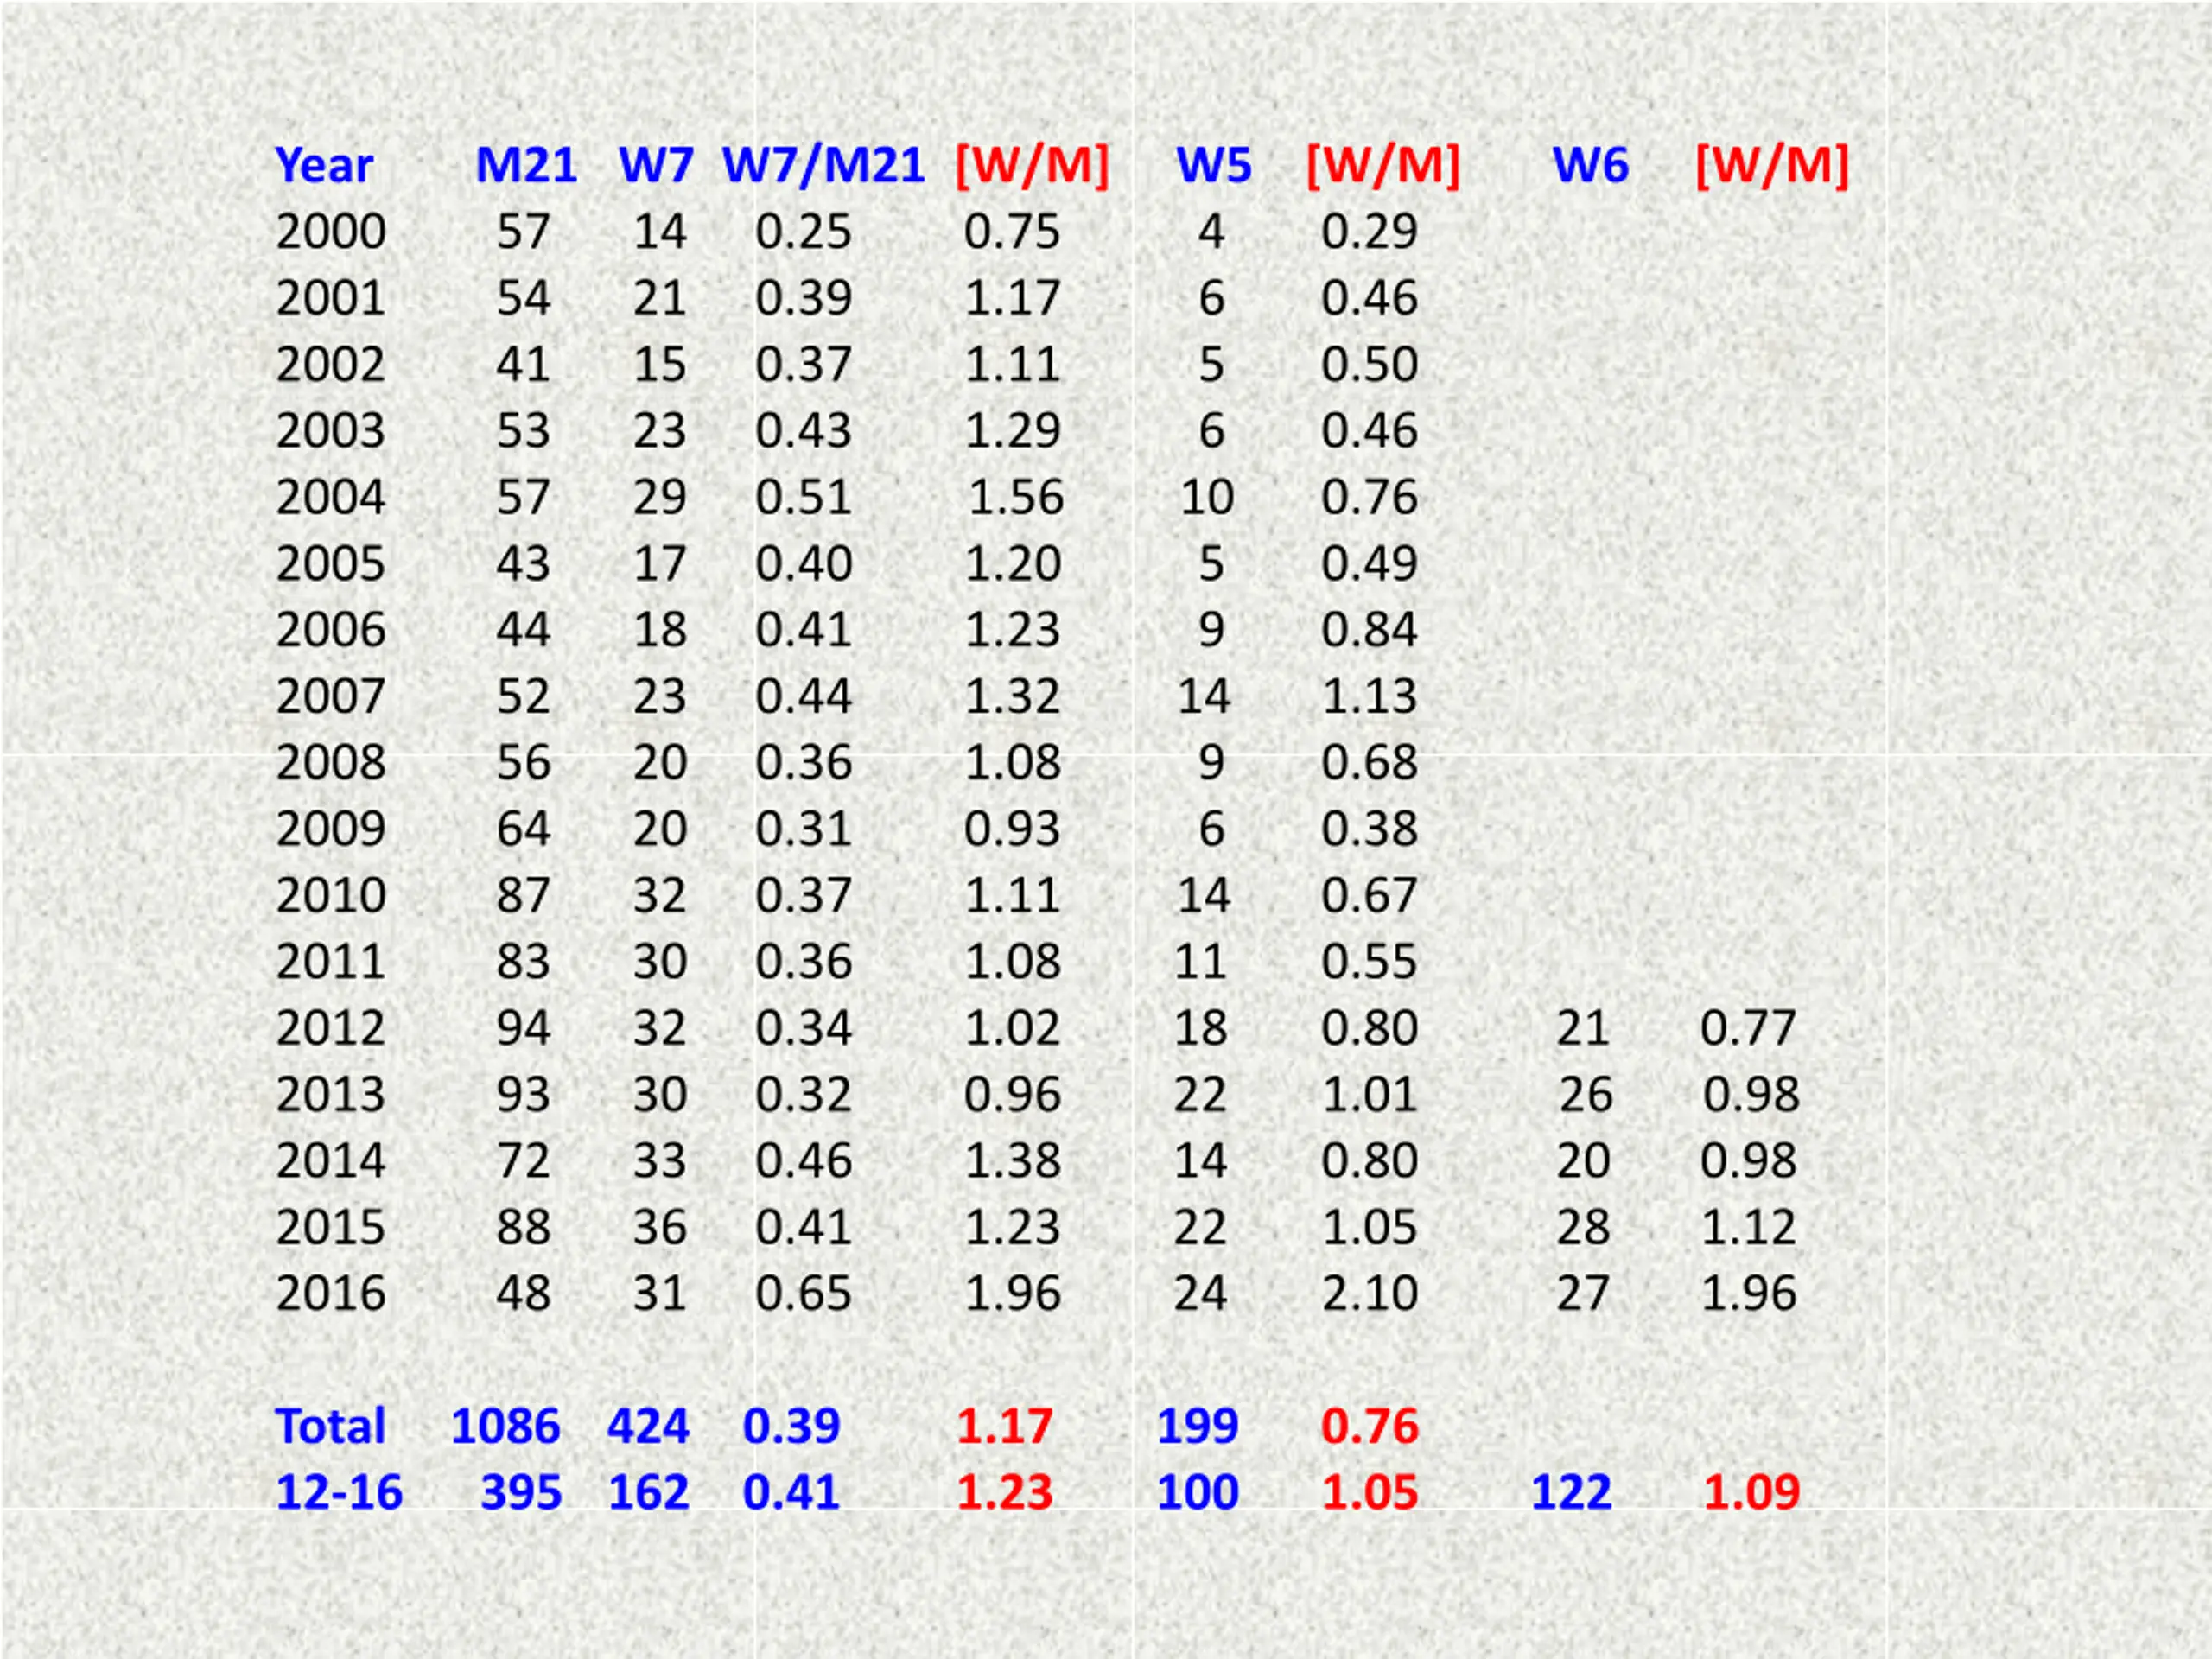This screenshot has width=2212, height=1659.
Task: Click the 2016 W6 value '27'
Action: tap(1583, 1293)
